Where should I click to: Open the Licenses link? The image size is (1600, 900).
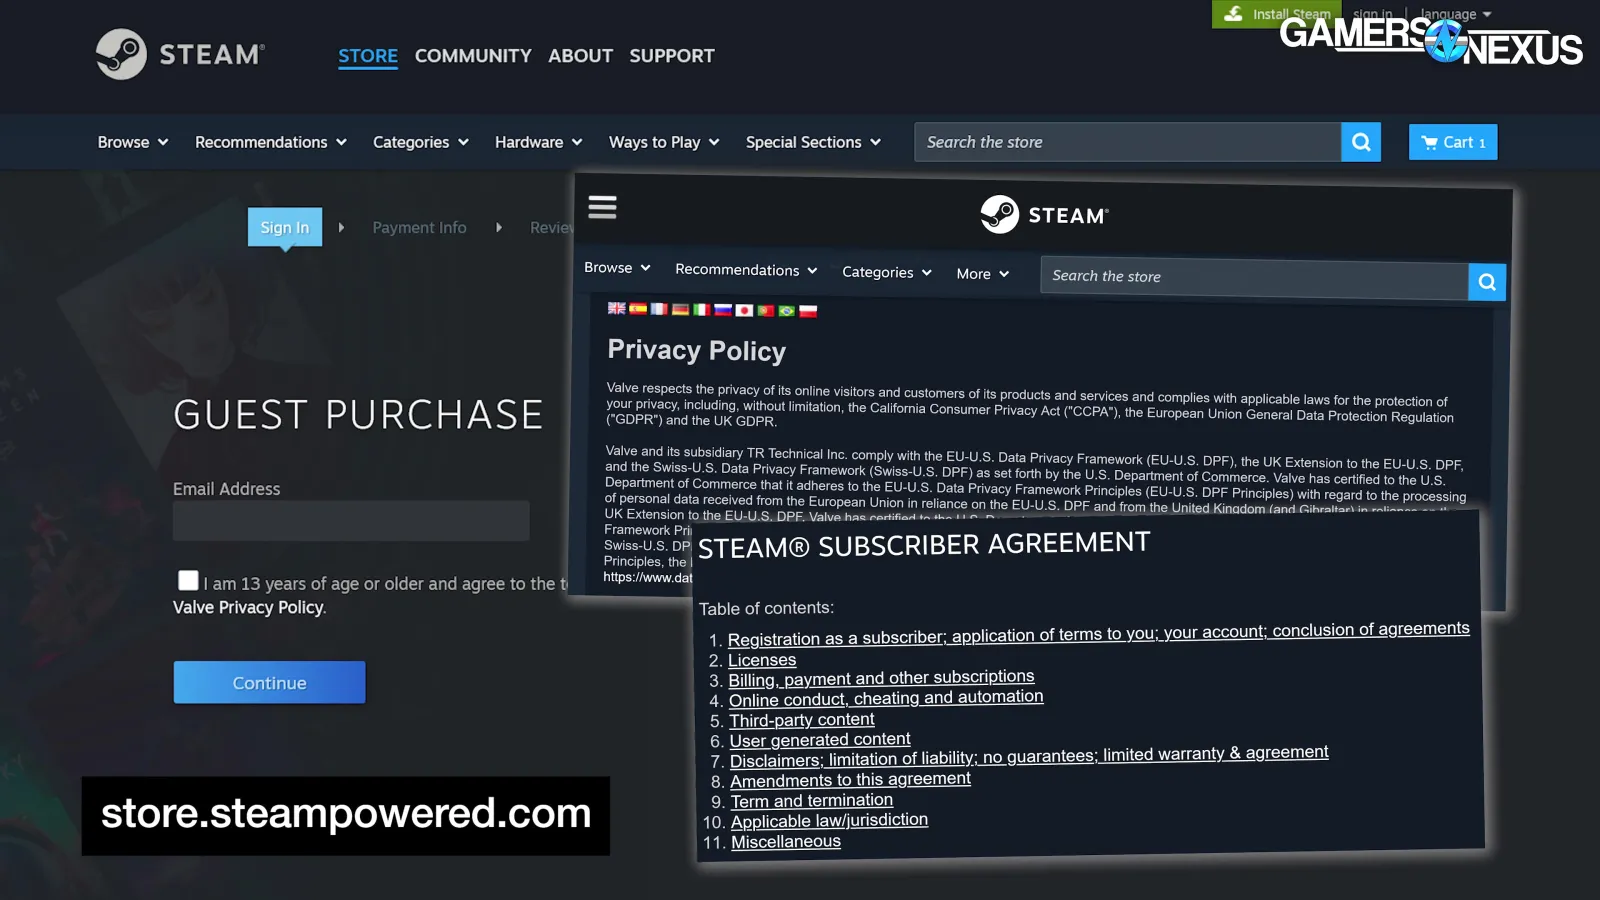click(x=762, y=660)
